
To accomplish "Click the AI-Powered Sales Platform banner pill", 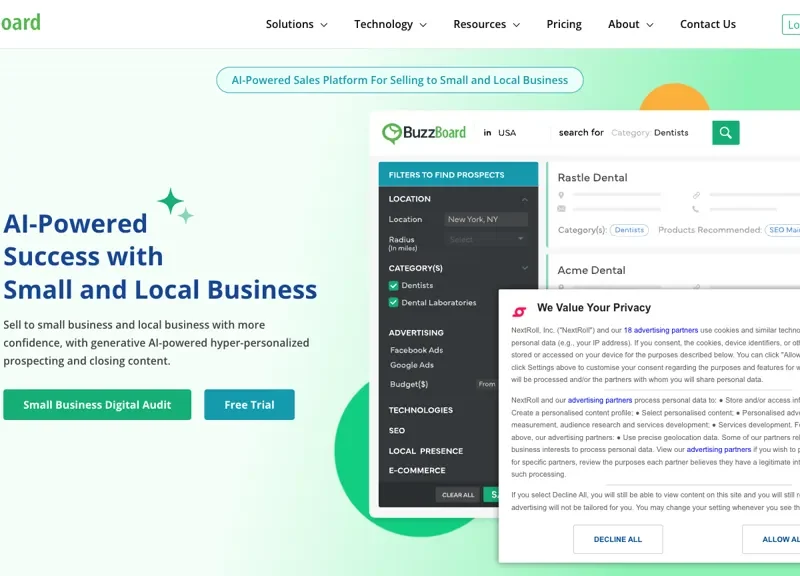I will pos(399,80).
